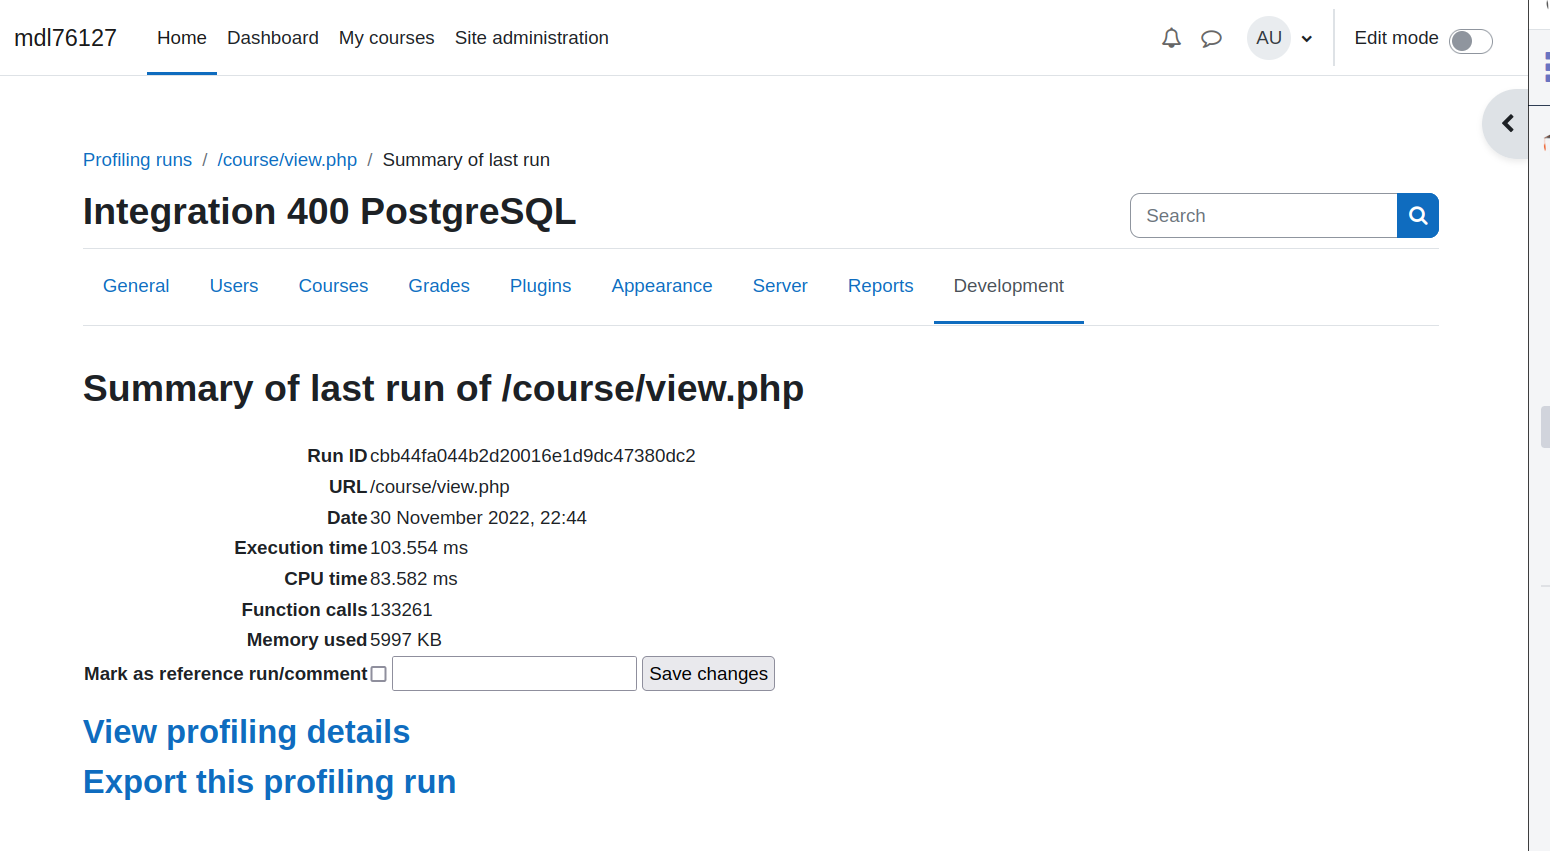The height and width of the screenshot is (851, 1550).
Task: Click the CPU time value 83.582 ms
Action: tap(414, 579)
